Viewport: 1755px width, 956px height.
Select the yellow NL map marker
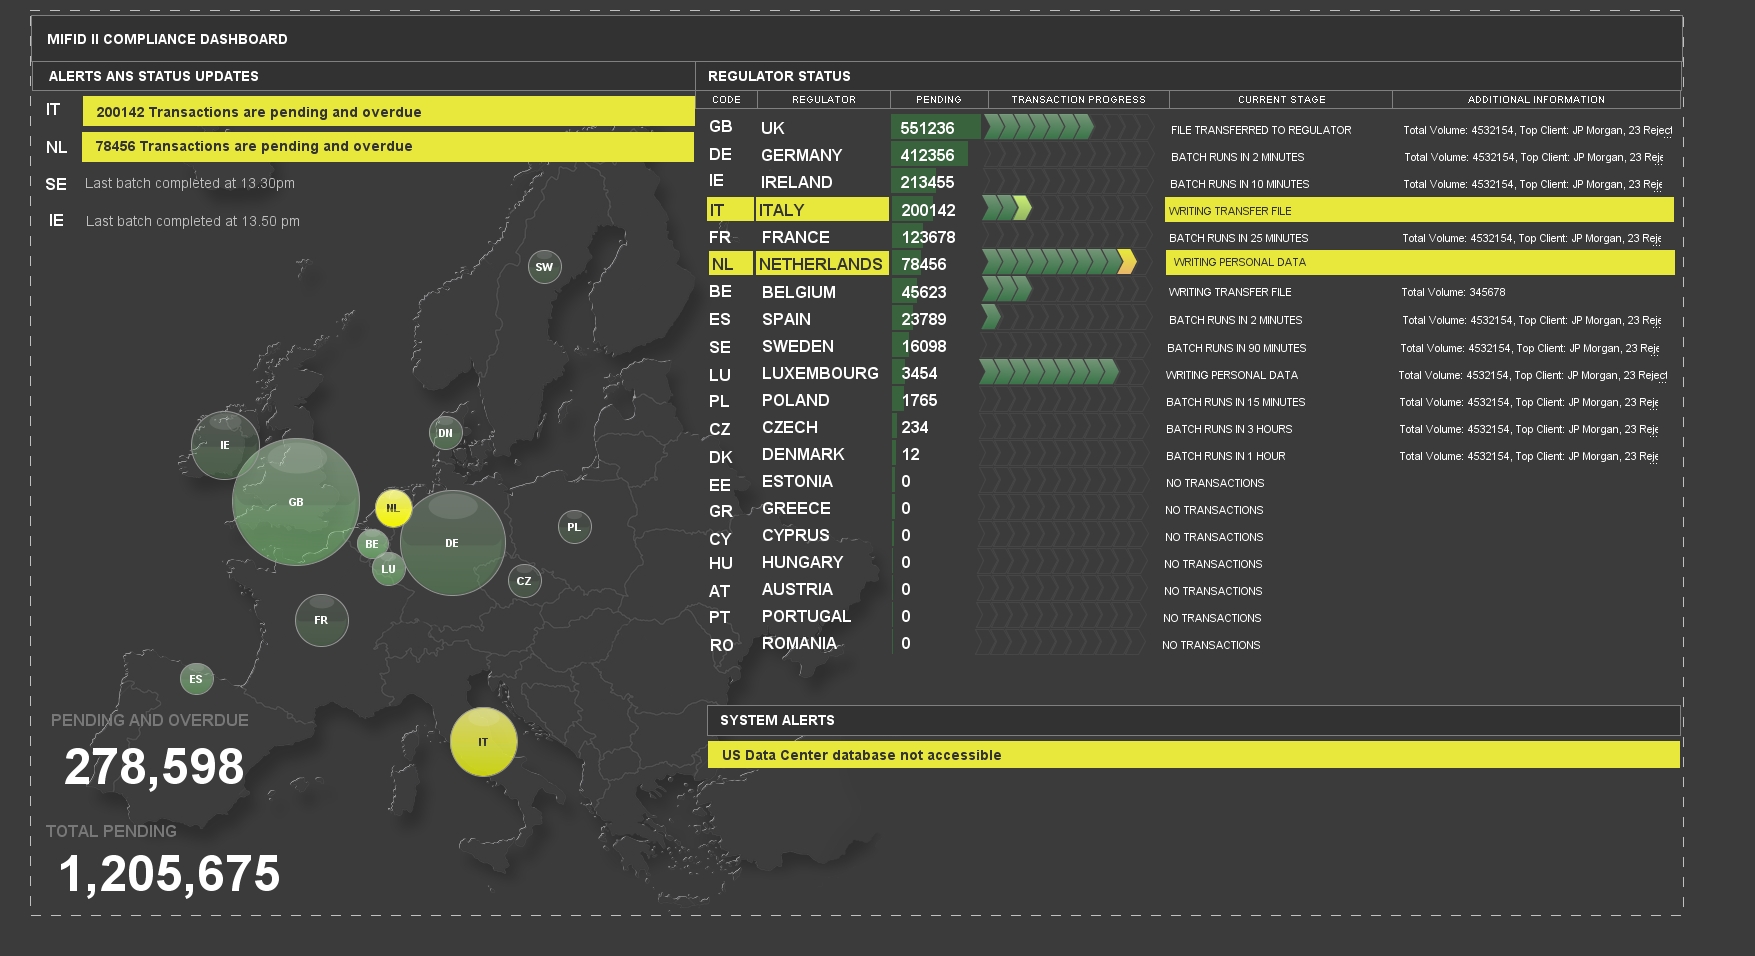tap(393, 508)
